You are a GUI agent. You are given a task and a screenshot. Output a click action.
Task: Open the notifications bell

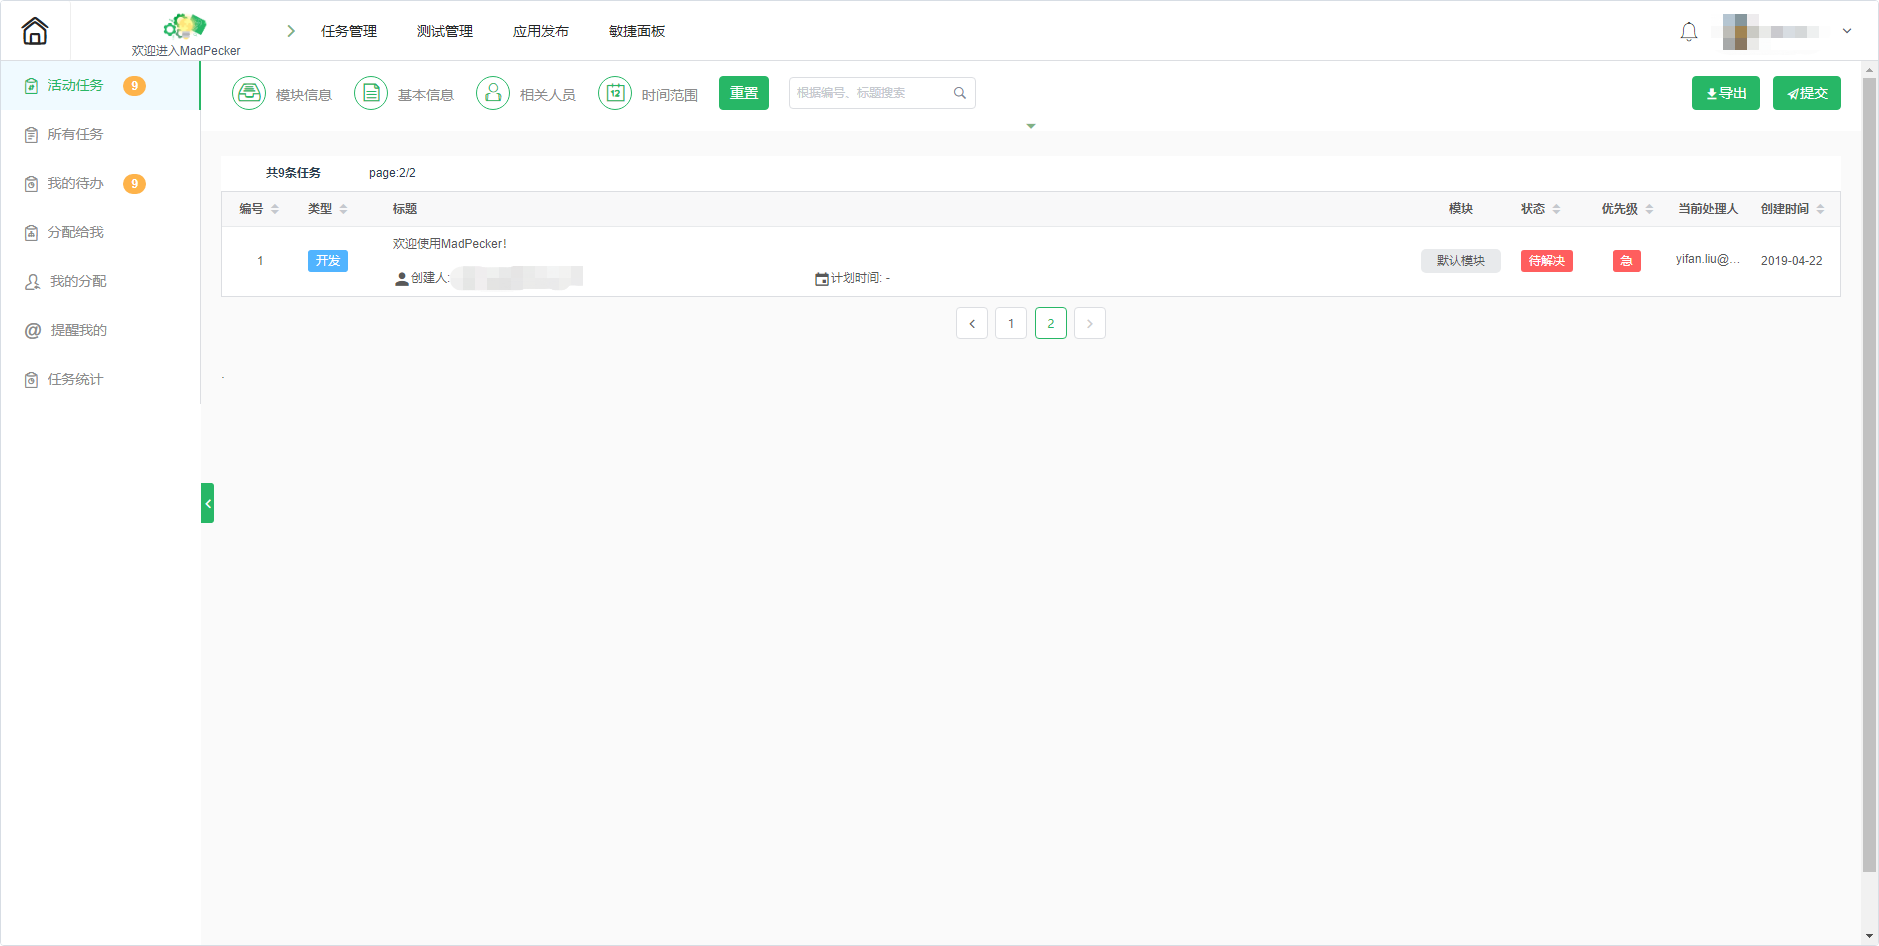pos(1689,32)
